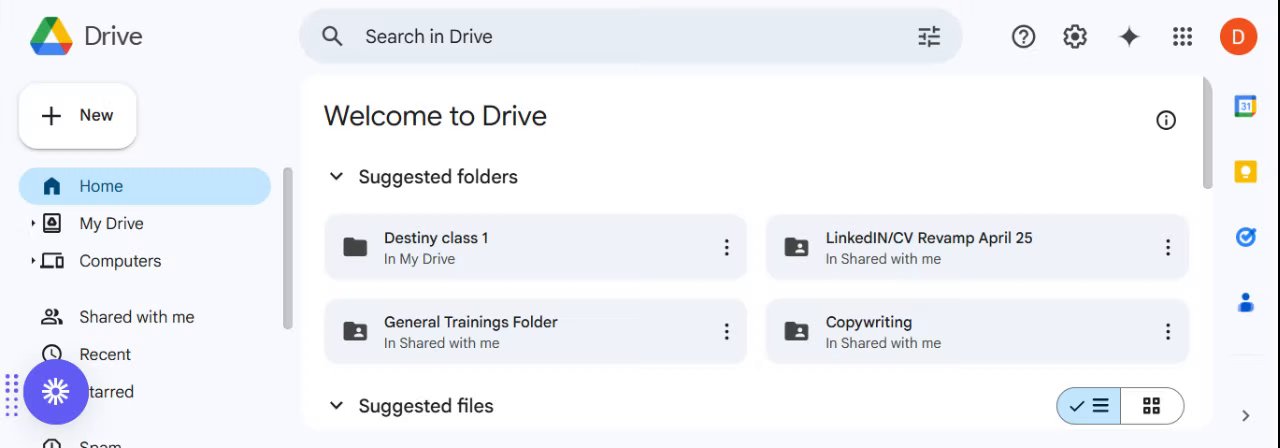This screenshot has height=448, width=1280.
Task: Switch to grid layout view
Action: click(1151, 406)
